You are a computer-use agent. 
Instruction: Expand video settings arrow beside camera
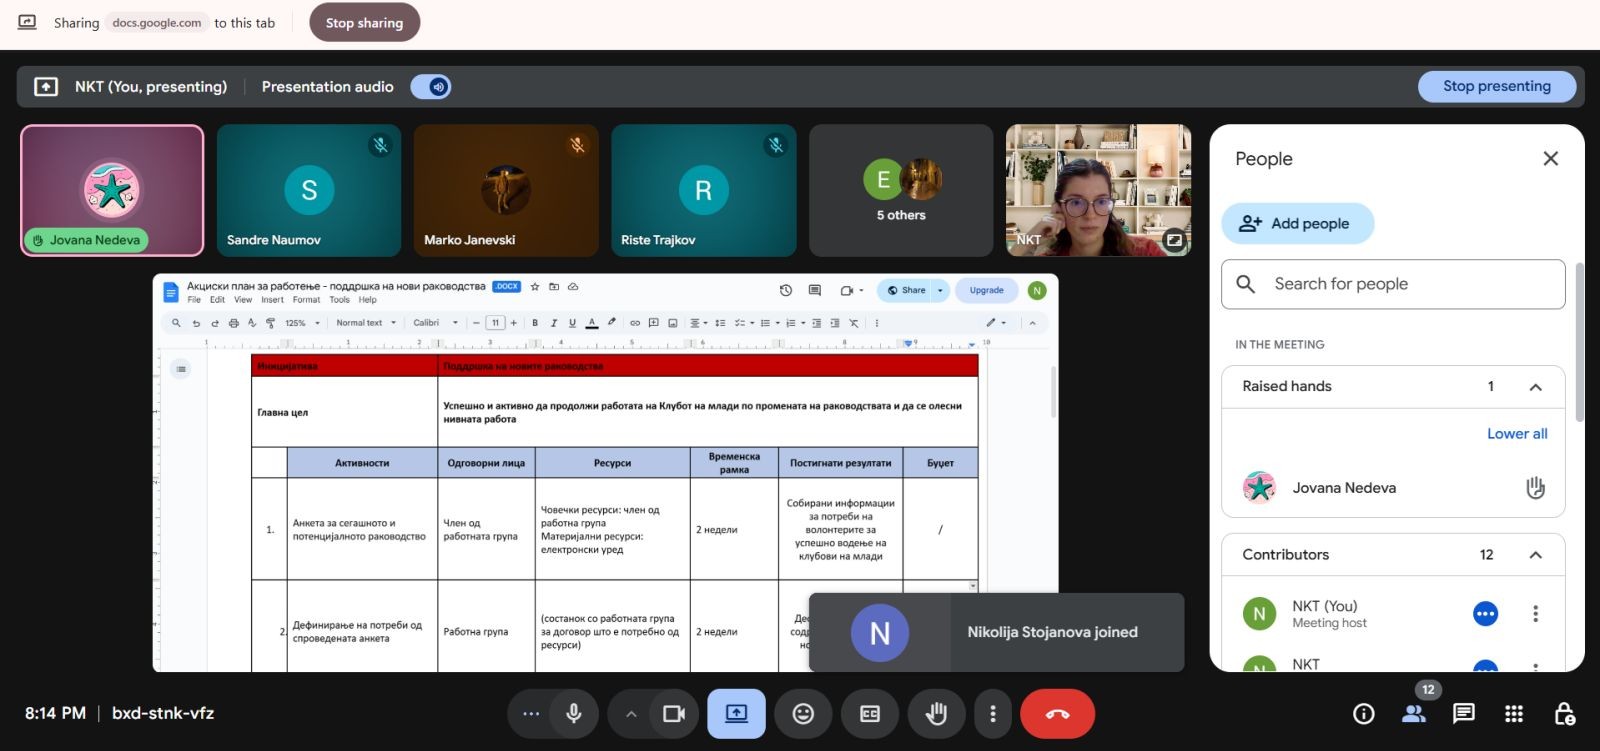pyautogui.click(x=631, y=714)
